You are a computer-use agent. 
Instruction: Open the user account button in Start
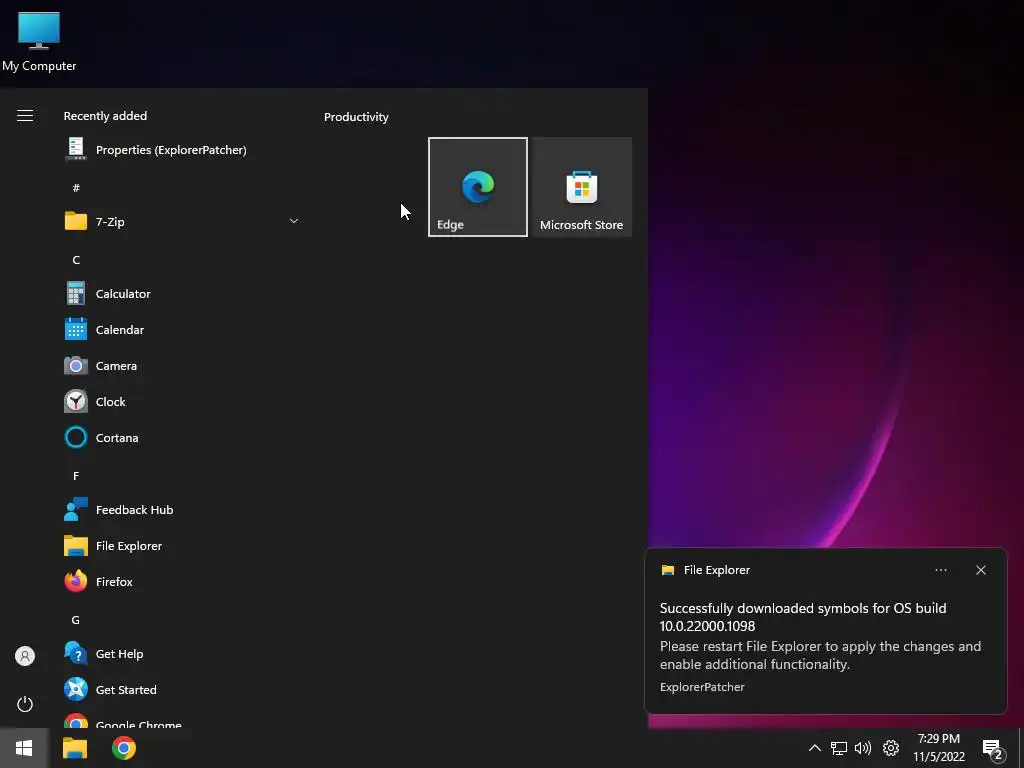pos(25,656)
